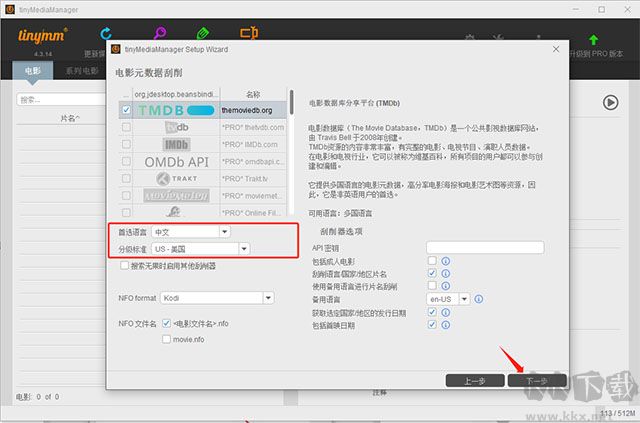640x423 pixels.
Task: Click the 名称 column header in scraper list
Action: (253, 94)
